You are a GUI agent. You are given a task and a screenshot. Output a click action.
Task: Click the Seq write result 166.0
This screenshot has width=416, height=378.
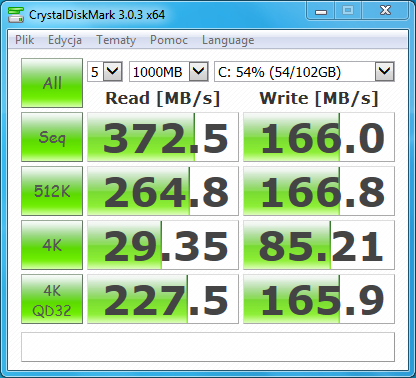point(319,137)
